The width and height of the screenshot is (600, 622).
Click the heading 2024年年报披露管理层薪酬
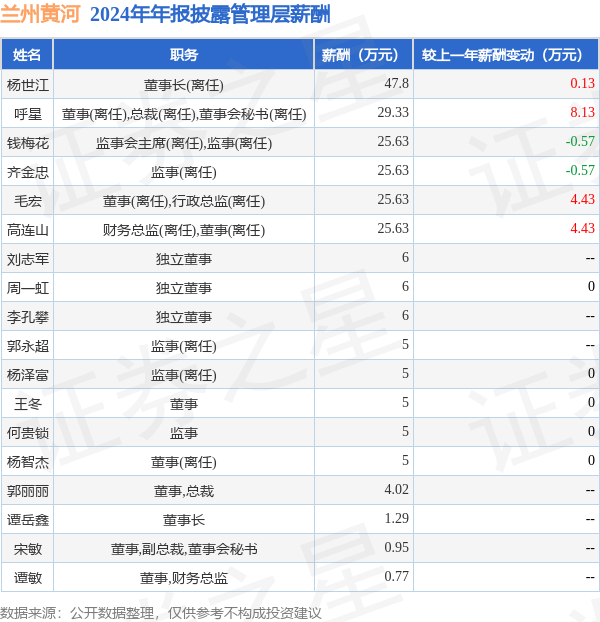click(x=210, y=15)
